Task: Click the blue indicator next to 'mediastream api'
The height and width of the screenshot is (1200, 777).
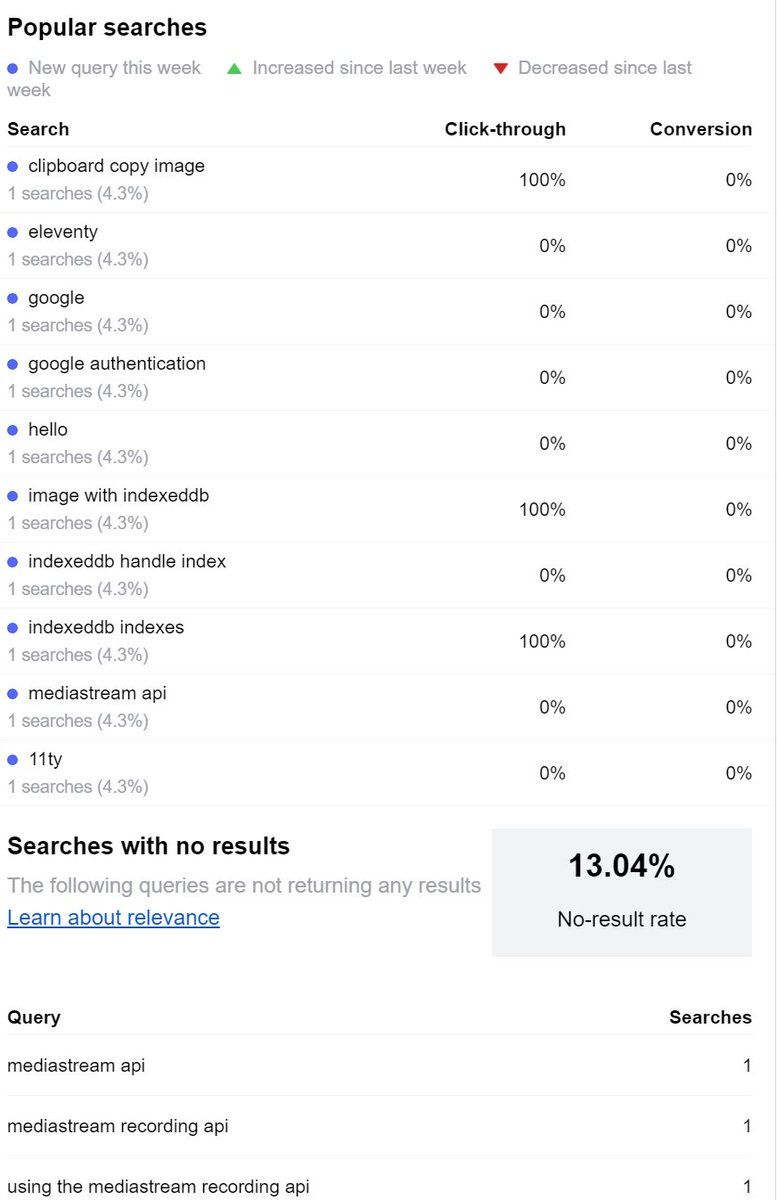Action: (x=13, y=694)
